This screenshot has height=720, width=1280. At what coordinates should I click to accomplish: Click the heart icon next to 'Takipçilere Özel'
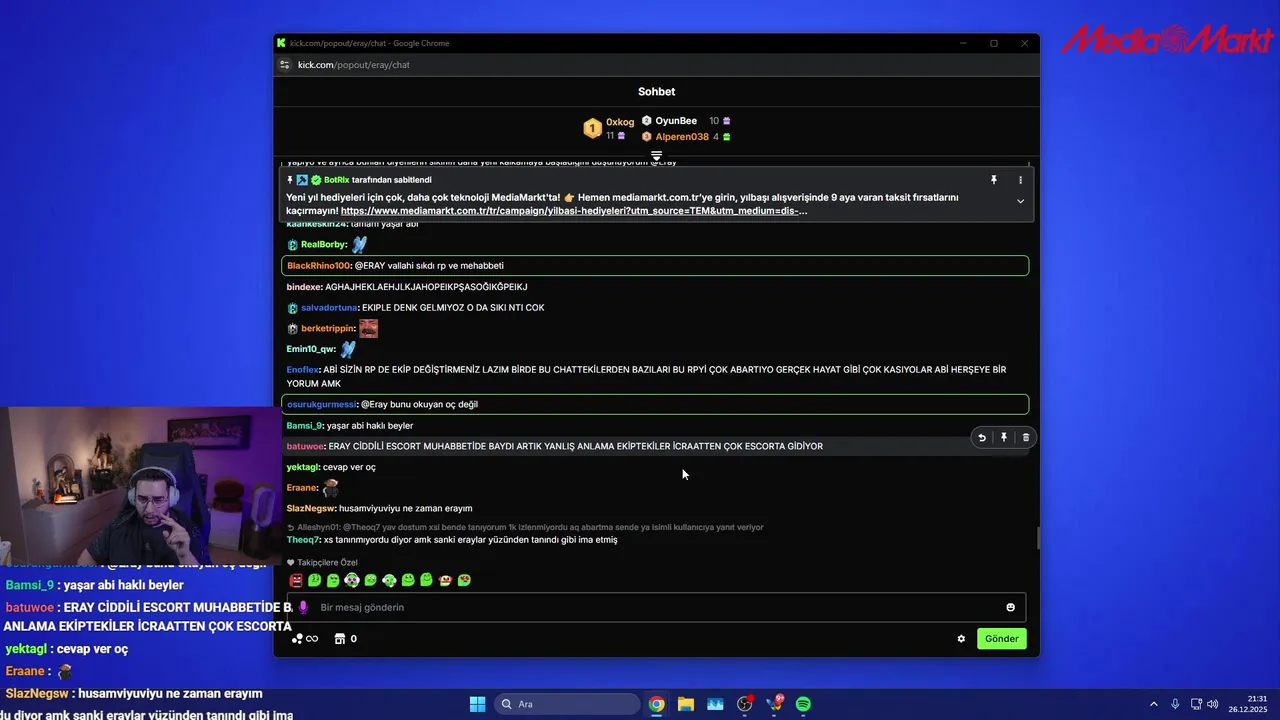[x=291, y=563]
